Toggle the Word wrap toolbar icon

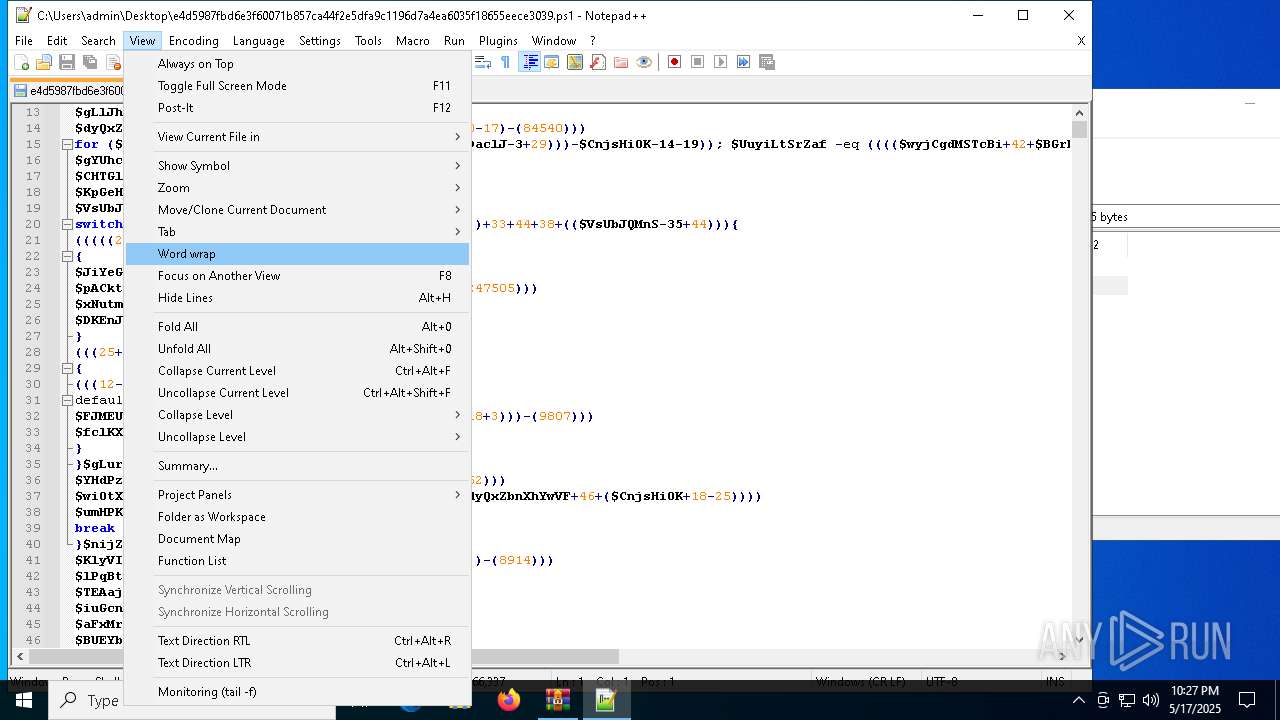(x=482, y=62)
